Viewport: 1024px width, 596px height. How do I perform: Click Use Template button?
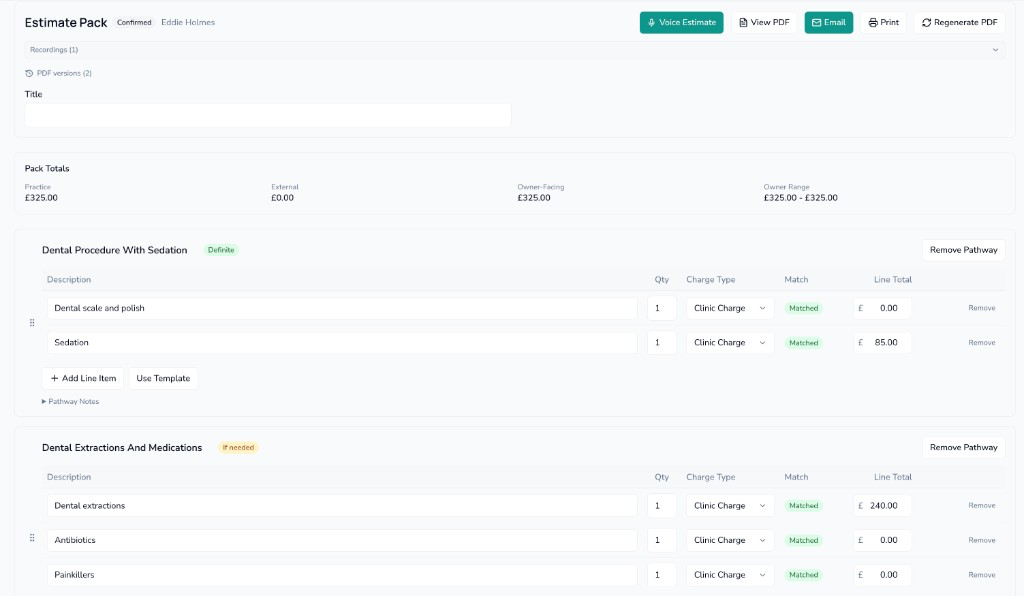(163, 379)
